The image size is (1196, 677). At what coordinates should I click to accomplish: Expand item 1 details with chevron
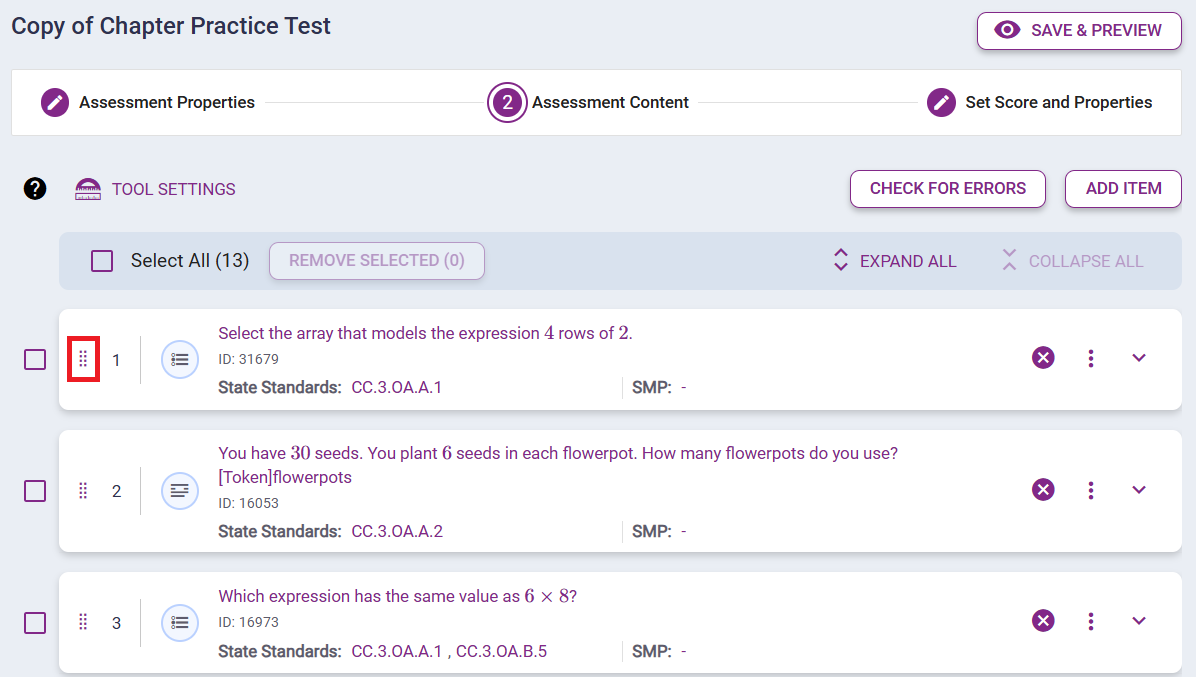coord(1138,358)
